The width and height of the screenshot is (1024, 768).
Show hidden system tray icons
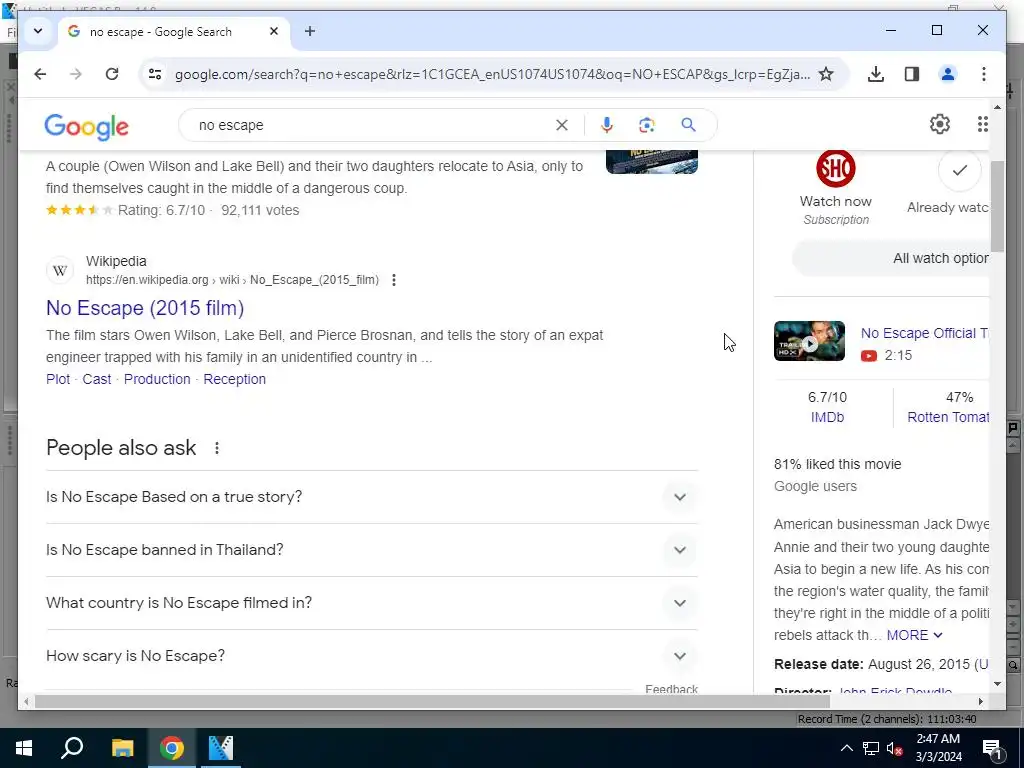coord(846,748)
